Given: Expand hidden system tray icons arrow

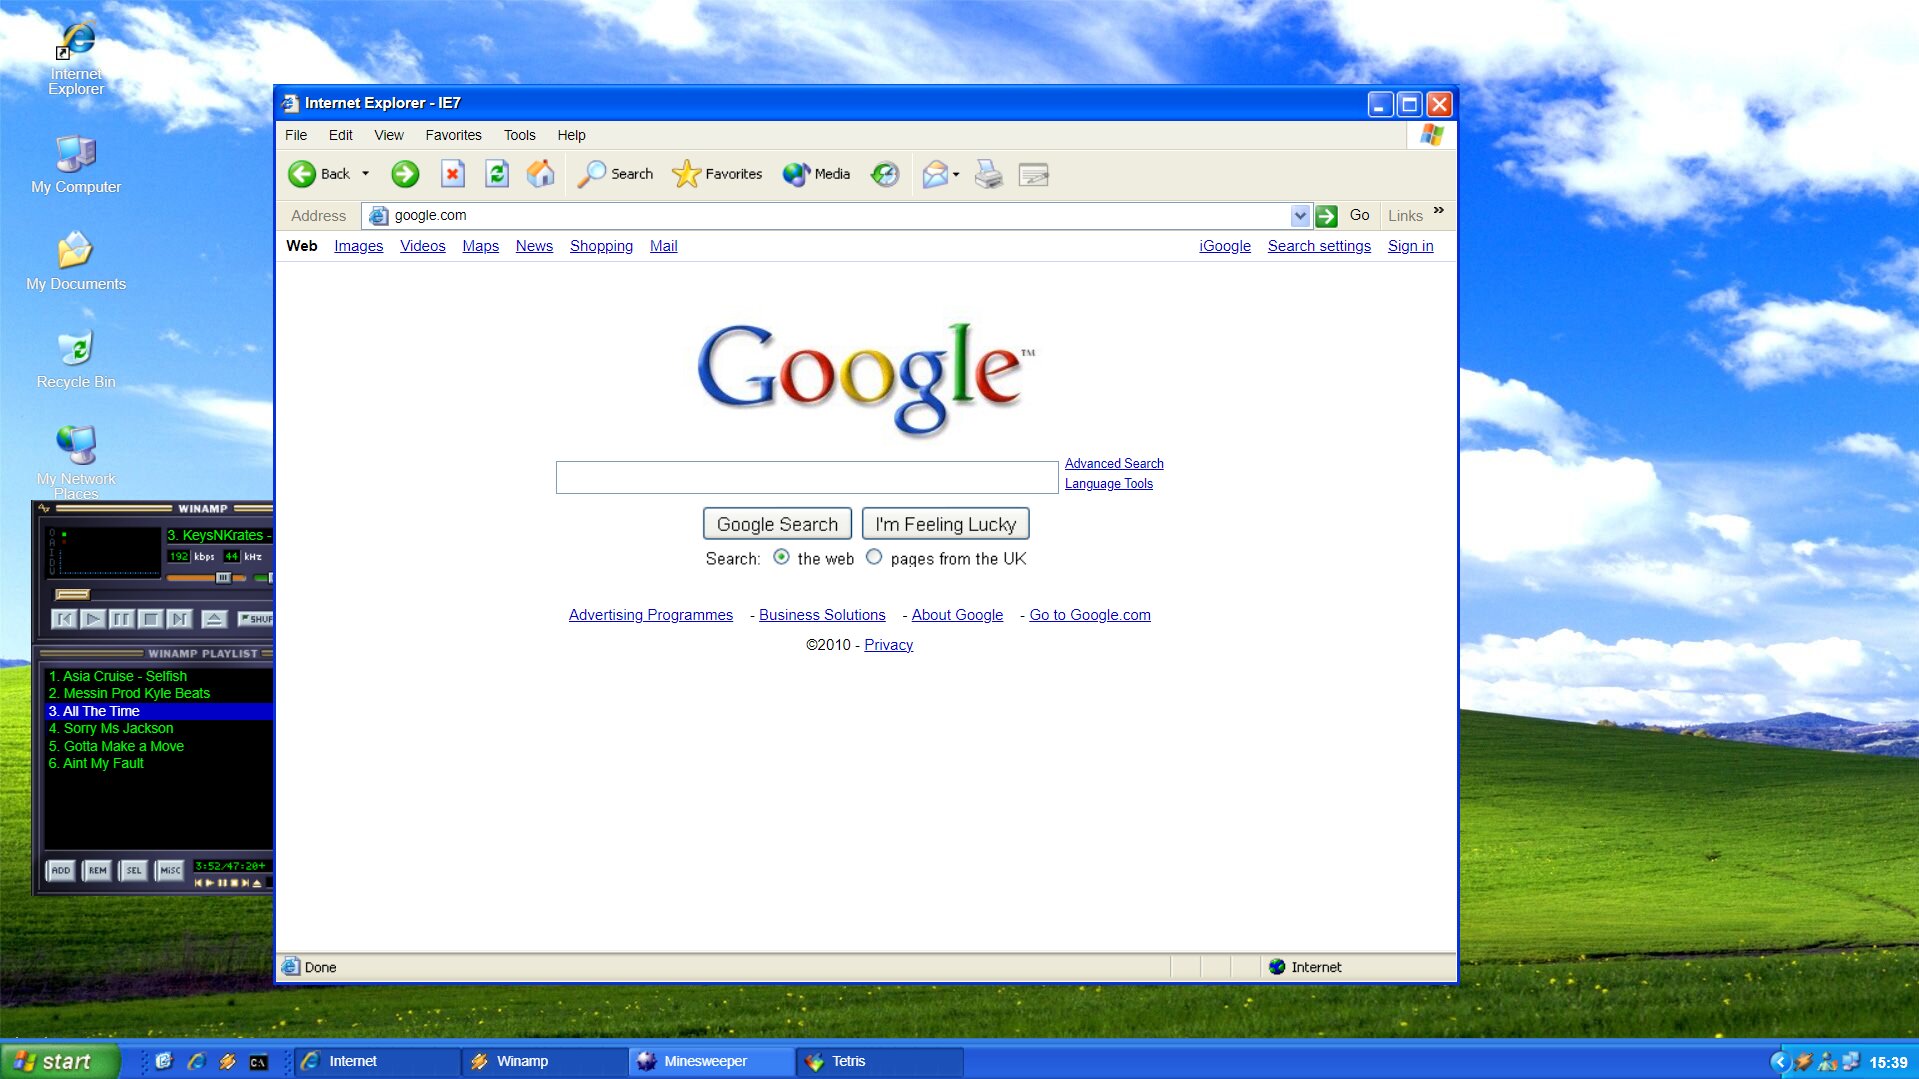Looking at the screenshot, I should coord(1780,1062).
